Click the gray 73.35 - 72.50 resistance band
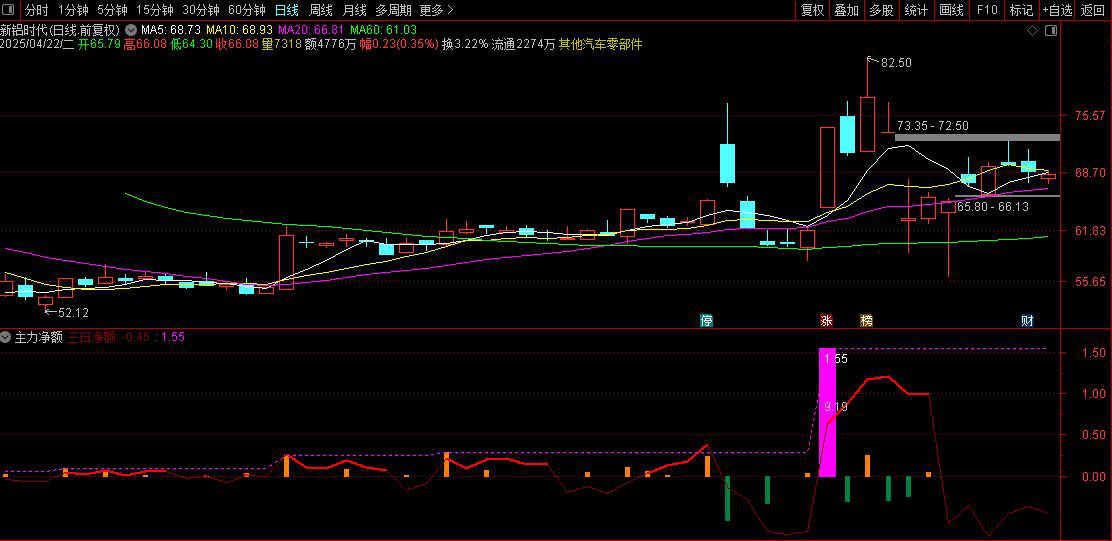Screen dimensions: 1112x541 coord(977,137)
